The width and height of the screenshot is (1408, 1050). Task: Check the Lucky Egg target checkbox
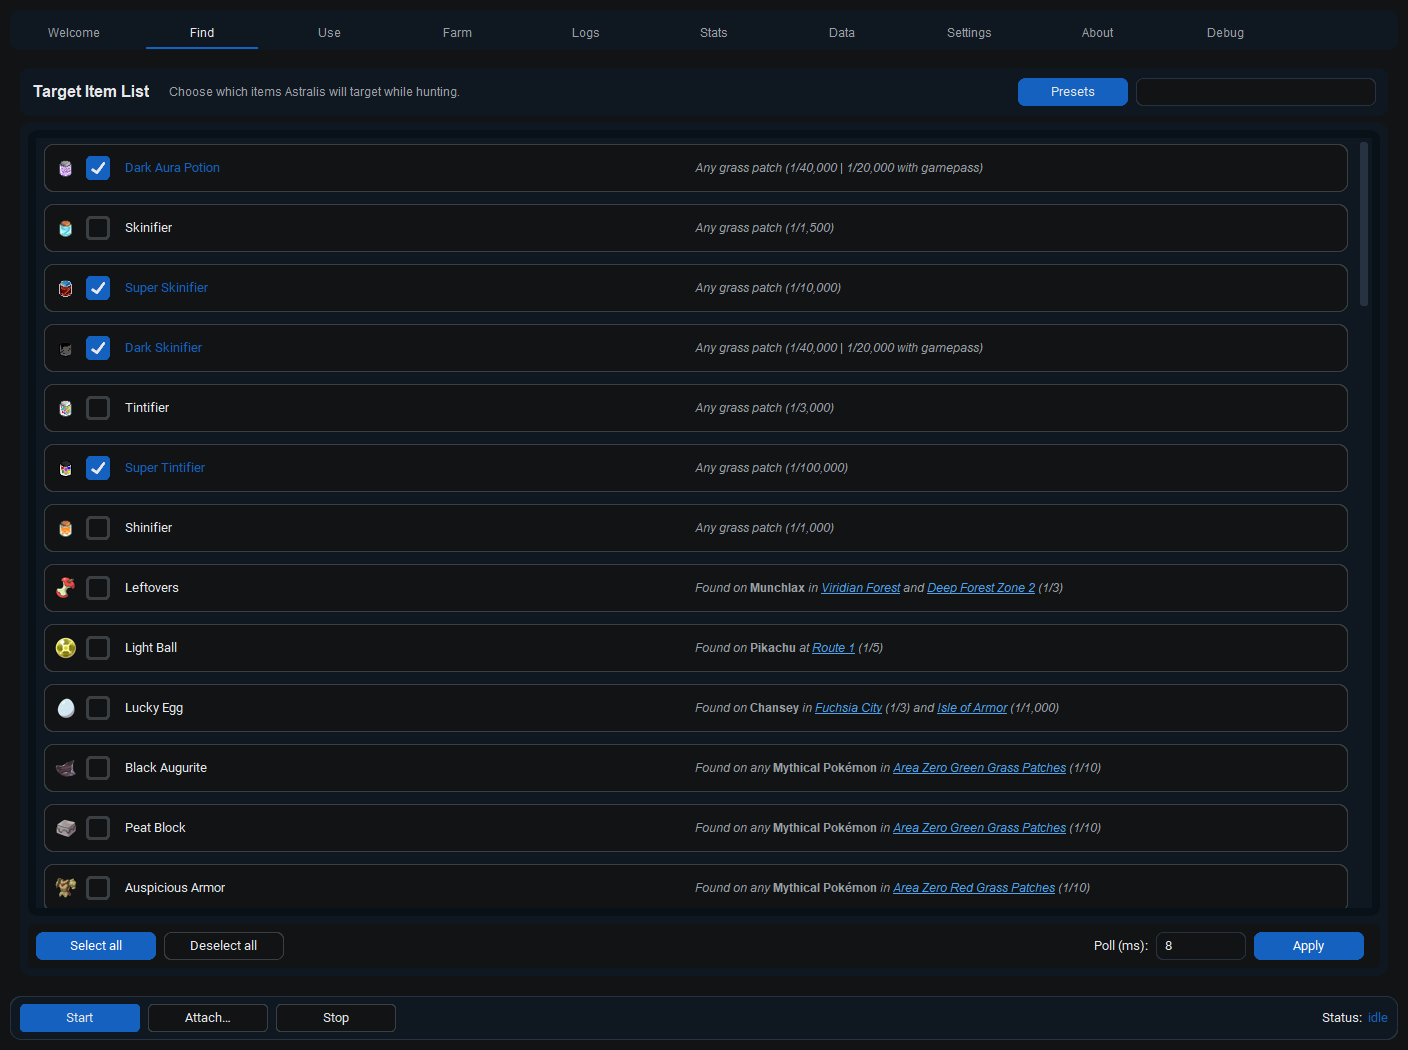click(x=98, y=708)
